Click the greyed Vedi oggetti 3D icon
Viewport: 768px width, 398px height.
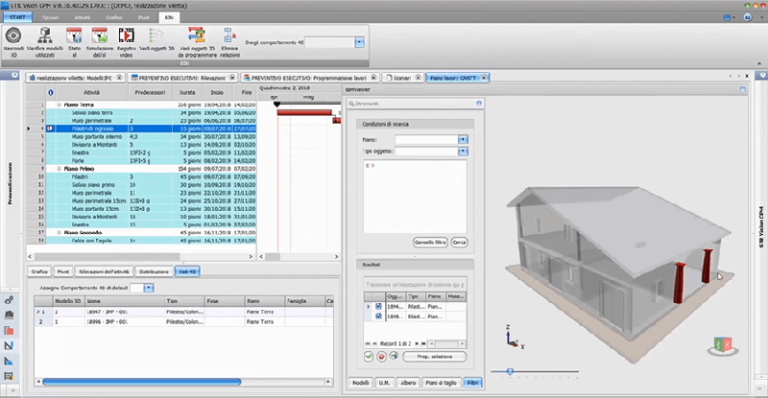[156, 35]
